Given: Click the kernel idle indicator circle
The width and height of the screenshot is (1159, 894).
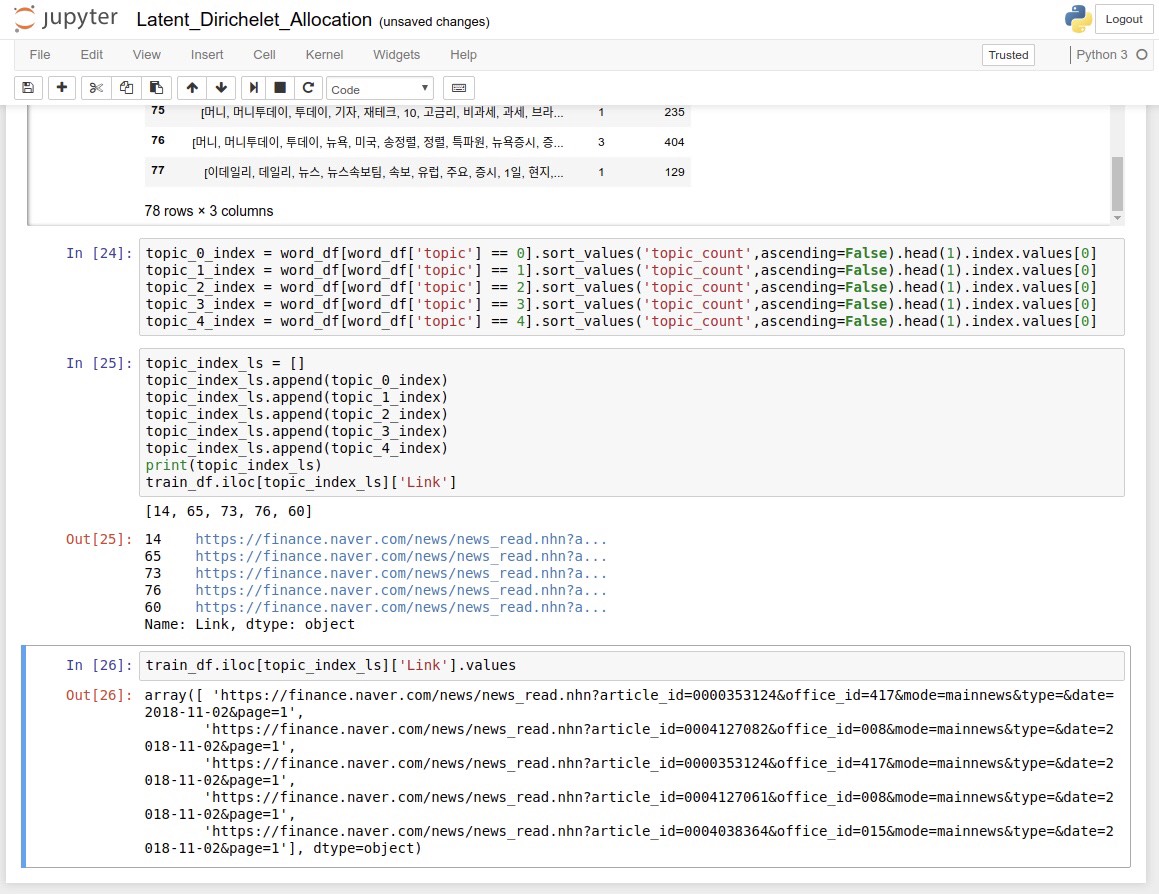Looking at the screenshot, I should click(x=1141, y=55).
